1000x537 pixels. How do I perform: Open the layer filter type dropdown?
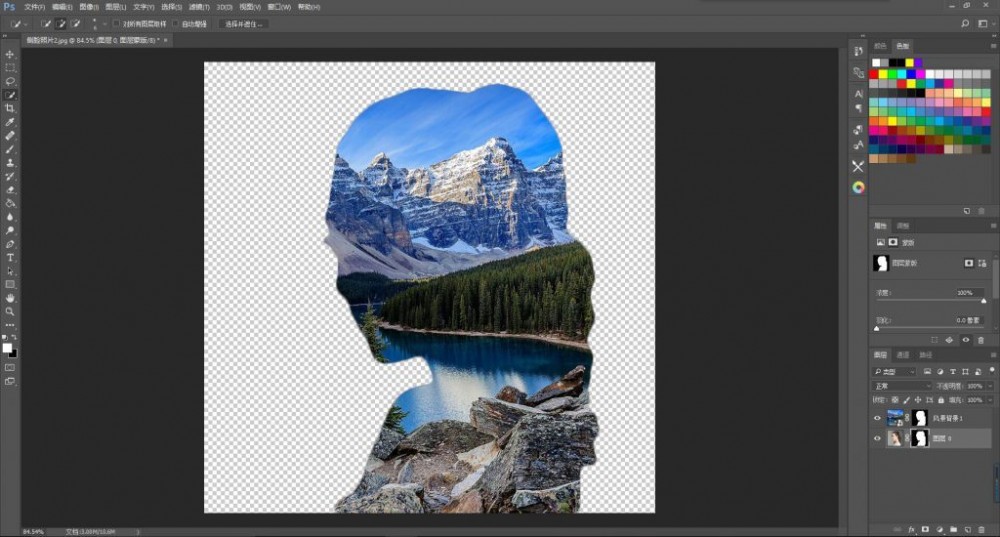coord(895,371)
